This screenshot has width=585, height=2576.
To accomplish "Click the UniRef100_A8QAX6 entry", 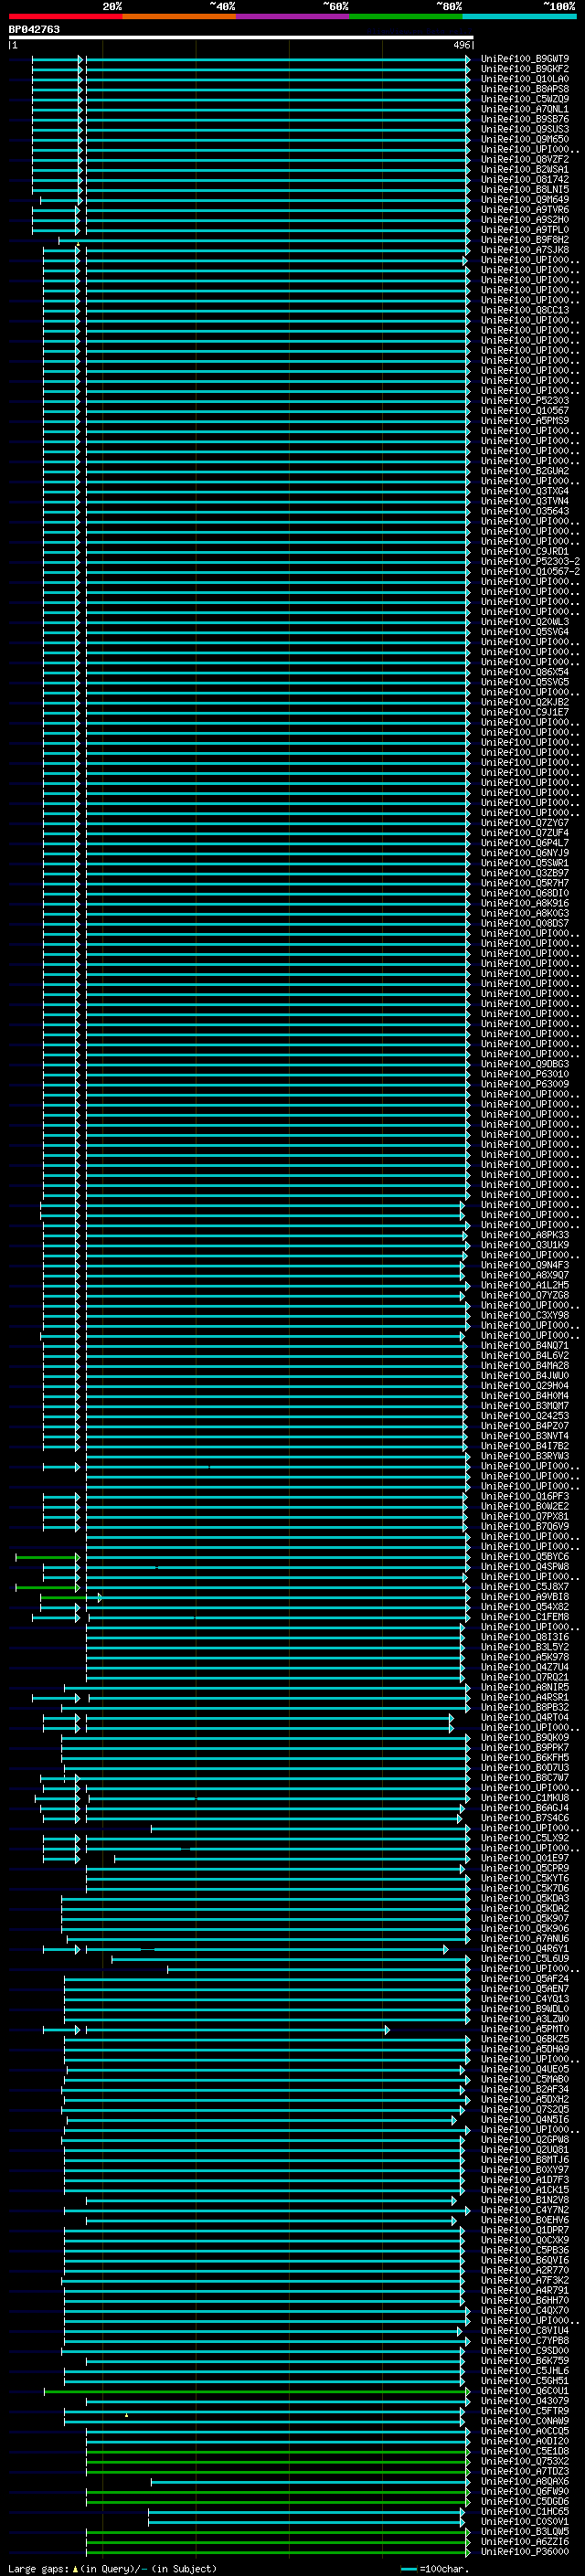I will 524,2481.
